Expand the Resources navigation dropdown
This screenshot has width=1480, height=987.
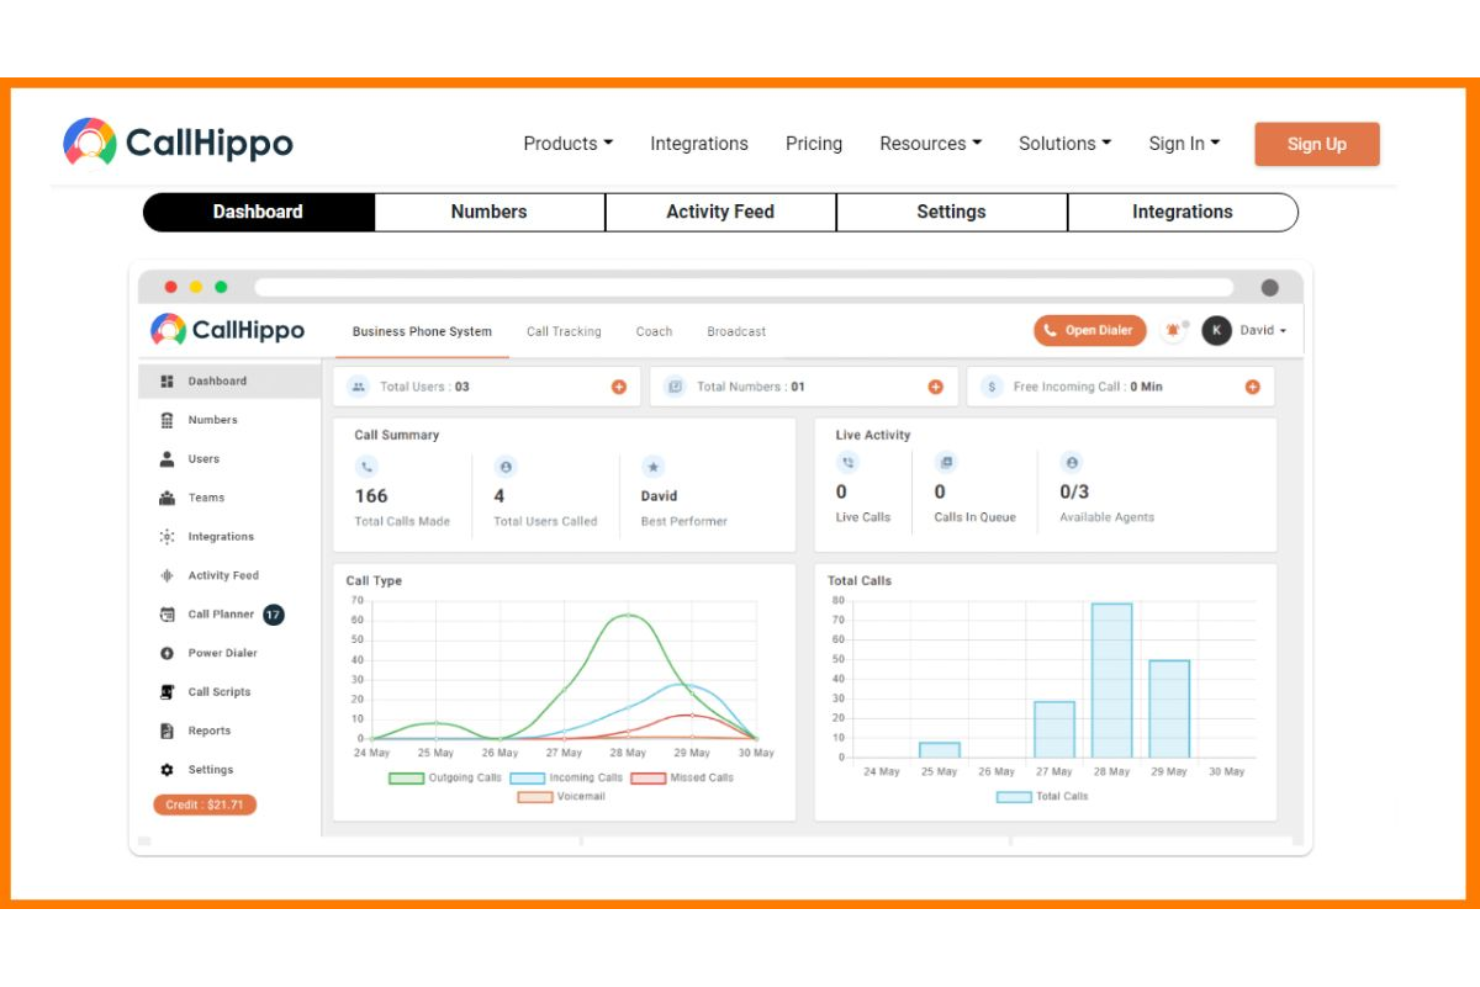click(x=929, y=143)
